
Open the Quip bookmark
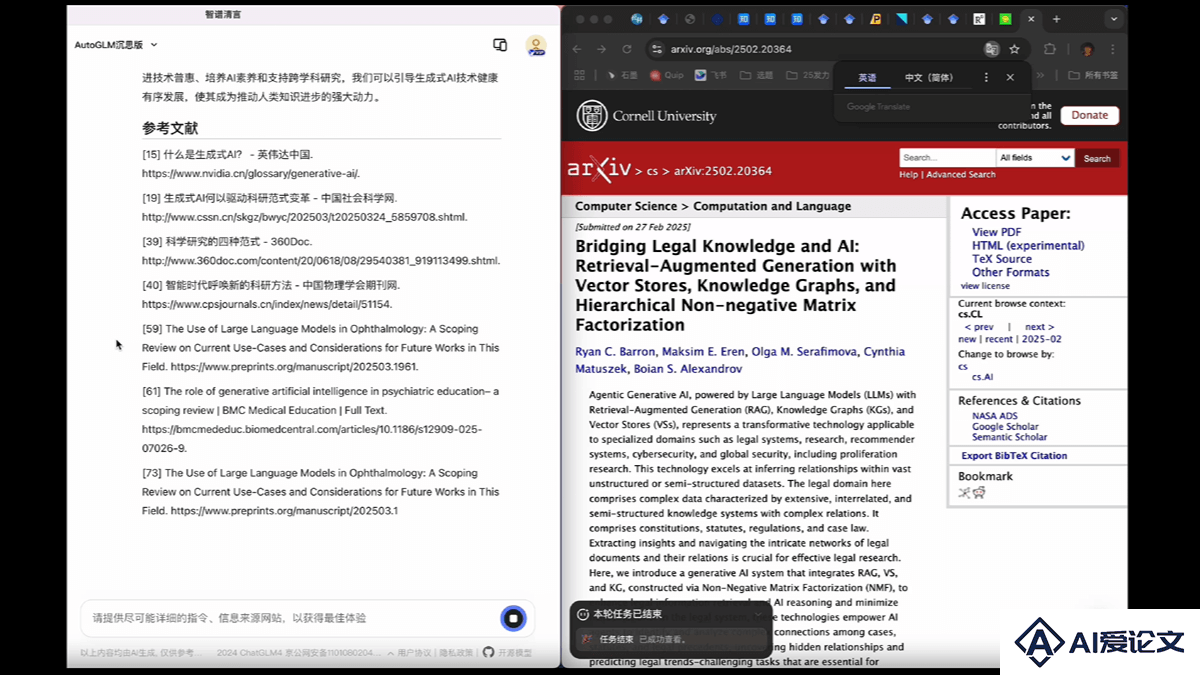[x=666, y=75]
